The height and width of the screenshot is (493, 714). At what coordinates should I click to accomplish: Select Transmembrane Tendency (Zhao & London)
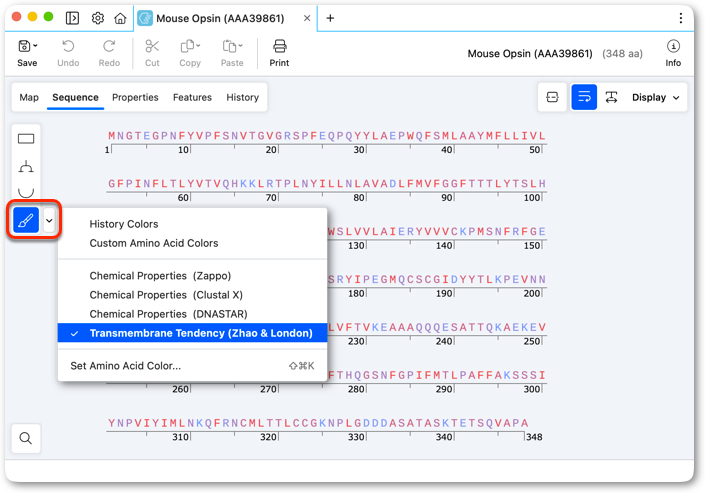[192, 333]
